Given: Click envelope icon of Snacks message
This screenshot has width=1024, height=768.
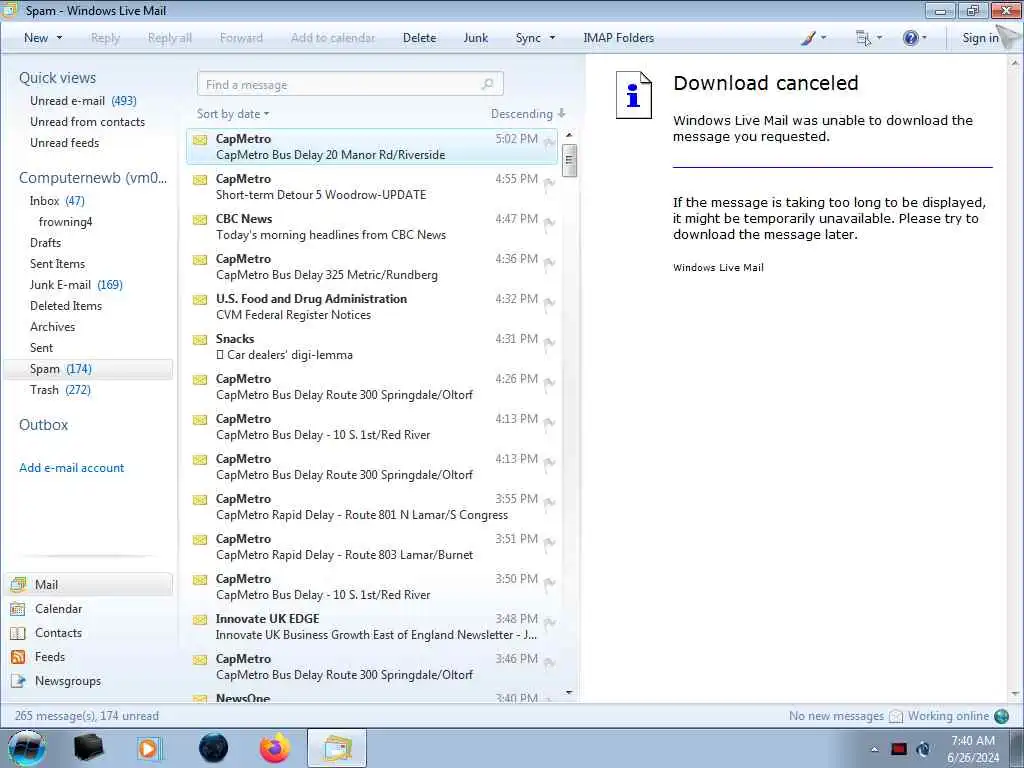Looking at the screenshot, I should point(200,340).
